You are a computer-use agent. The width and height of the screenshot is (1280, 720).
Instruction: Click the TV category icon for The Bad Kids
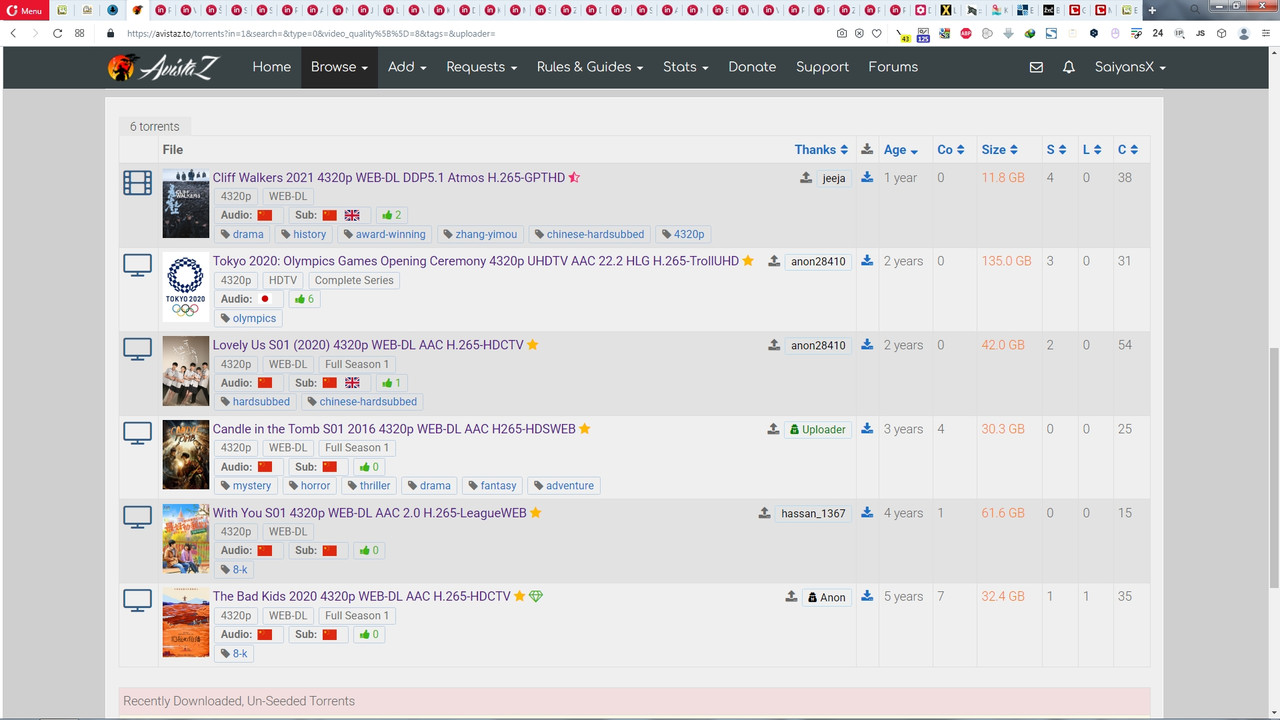(x=138, y=602)
